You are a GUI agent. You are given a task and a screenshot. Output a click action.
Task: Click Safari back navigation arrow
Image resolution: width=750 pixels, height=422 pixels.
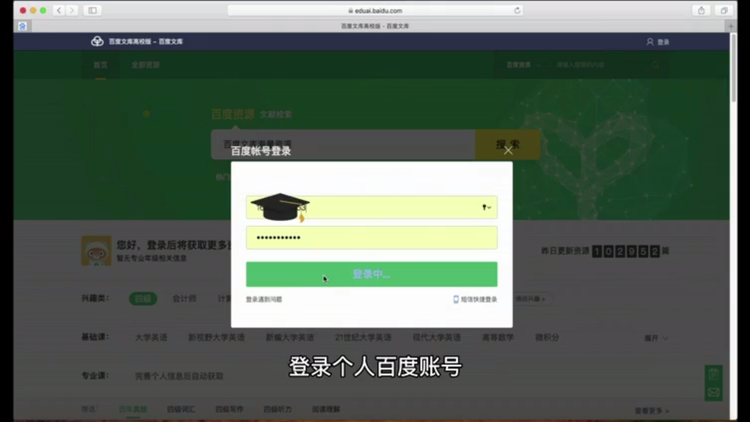(x=59, y=10)
